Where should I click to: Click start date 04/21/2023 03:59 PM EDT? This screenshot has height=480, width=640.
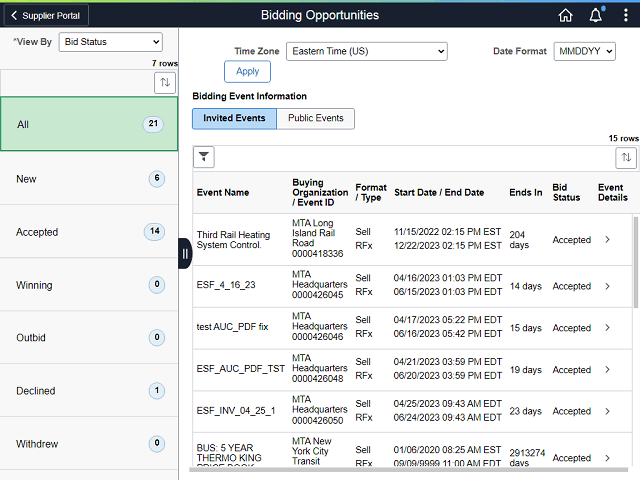coord(447,362)
